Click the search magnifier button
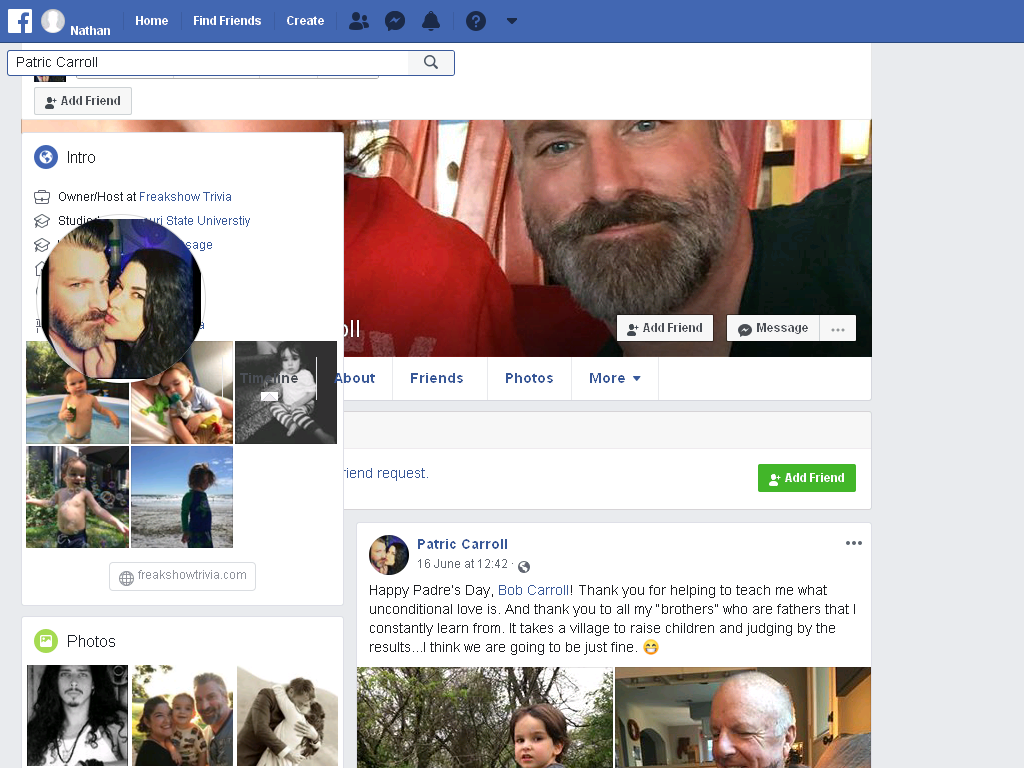Image resolution: width=1024 pixels, height=768 pixels. [431, 62]
